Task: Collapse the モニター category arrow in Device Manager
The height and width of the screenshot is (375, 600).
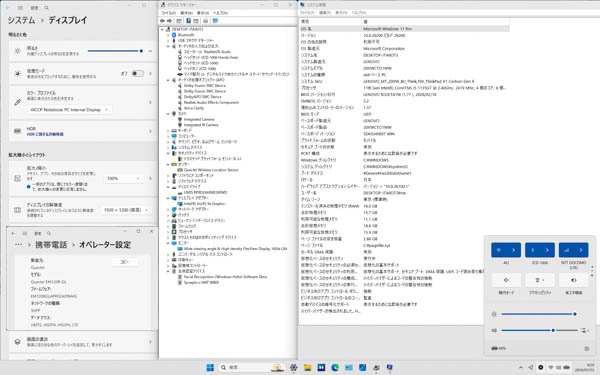Action: tap(168, 243)
